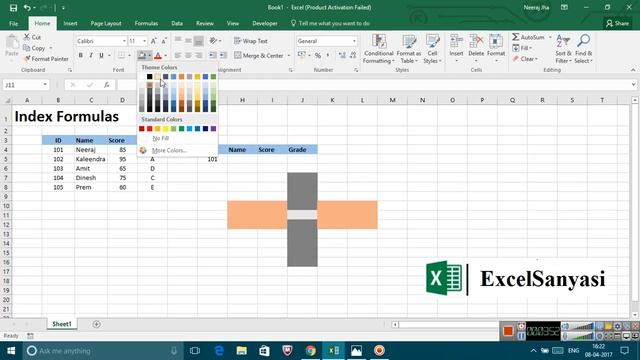
Task: Click the Copy button
Action: click(x=34, y=48)
